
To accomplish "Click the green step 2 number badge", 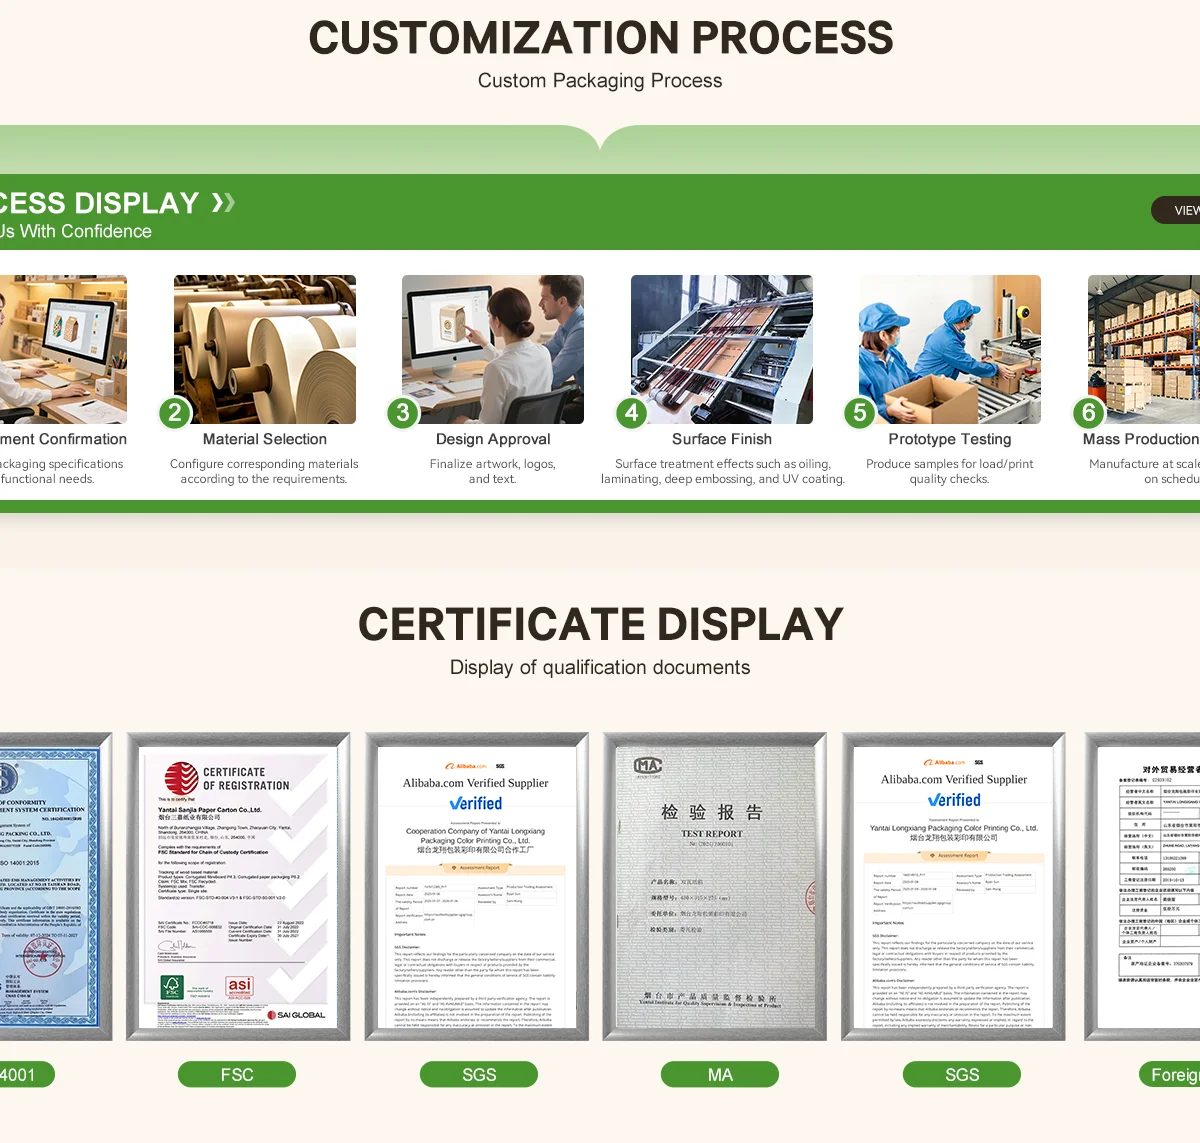I will [x=175, y=413].
